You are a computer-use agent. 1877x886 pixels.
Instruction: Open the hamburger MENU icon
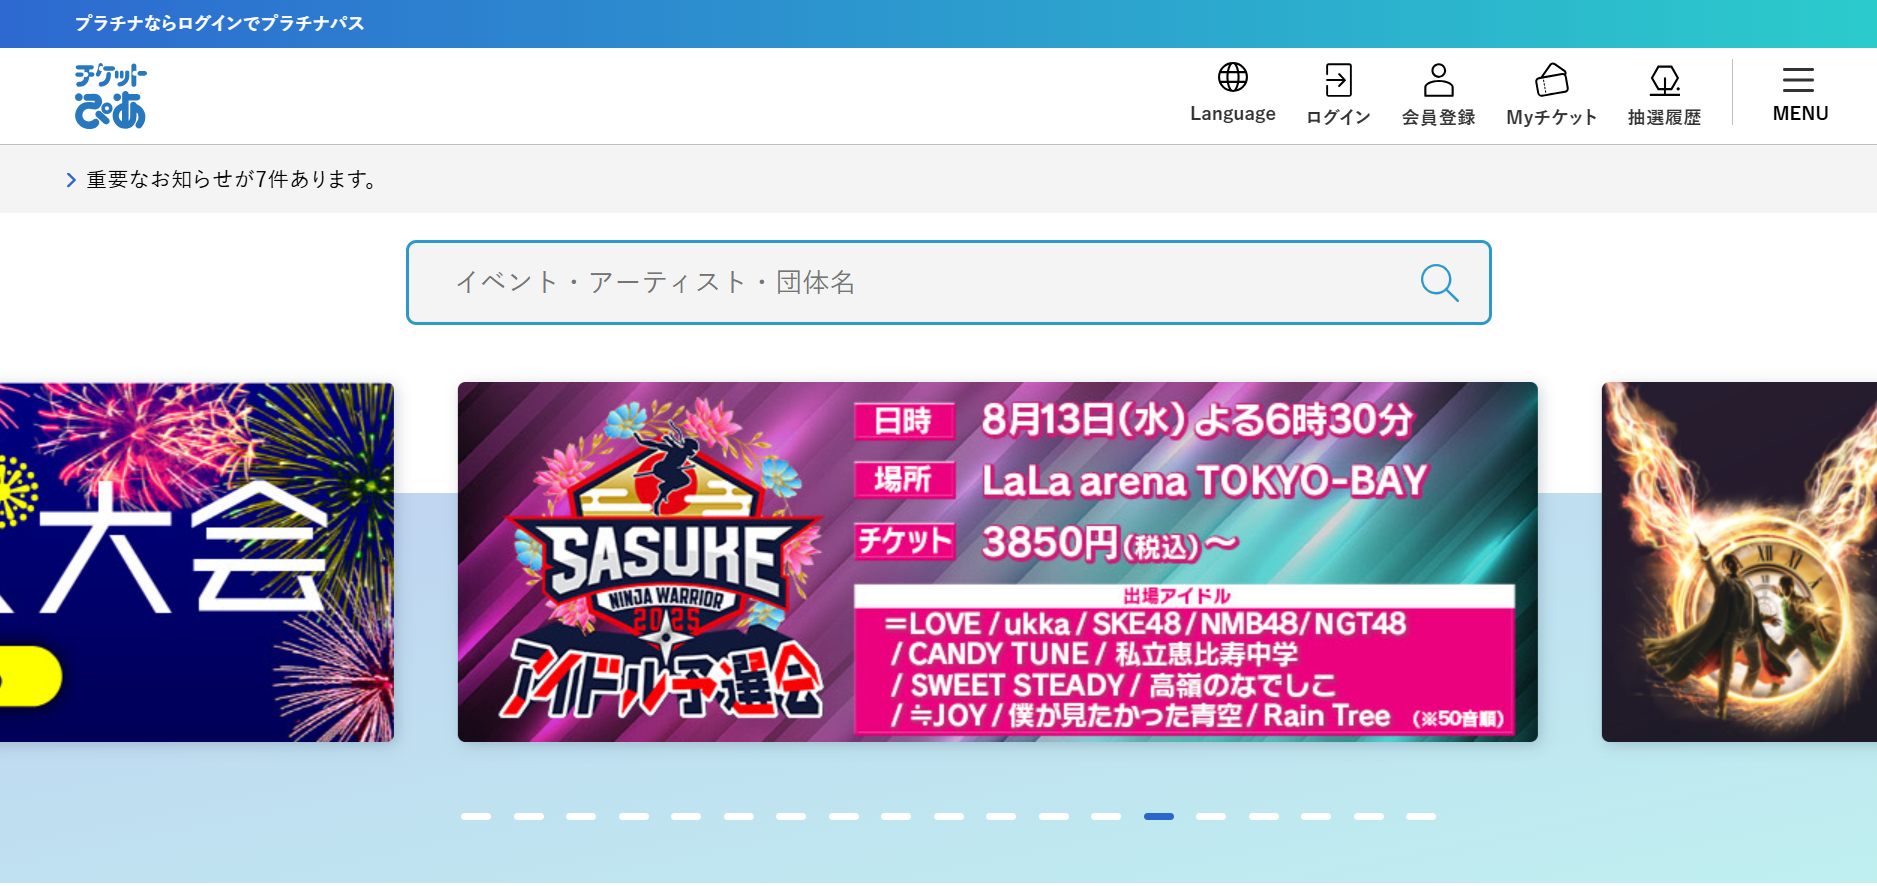tap(1798, 80)
